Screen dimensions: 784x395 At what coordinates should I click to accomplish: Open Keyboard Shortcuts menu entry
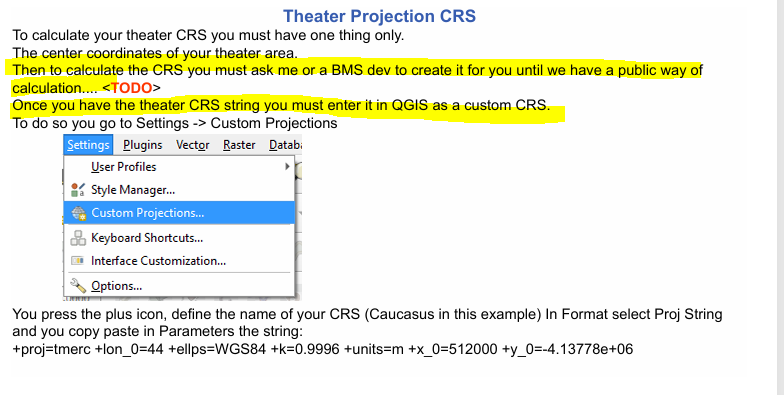click(179, 238)
